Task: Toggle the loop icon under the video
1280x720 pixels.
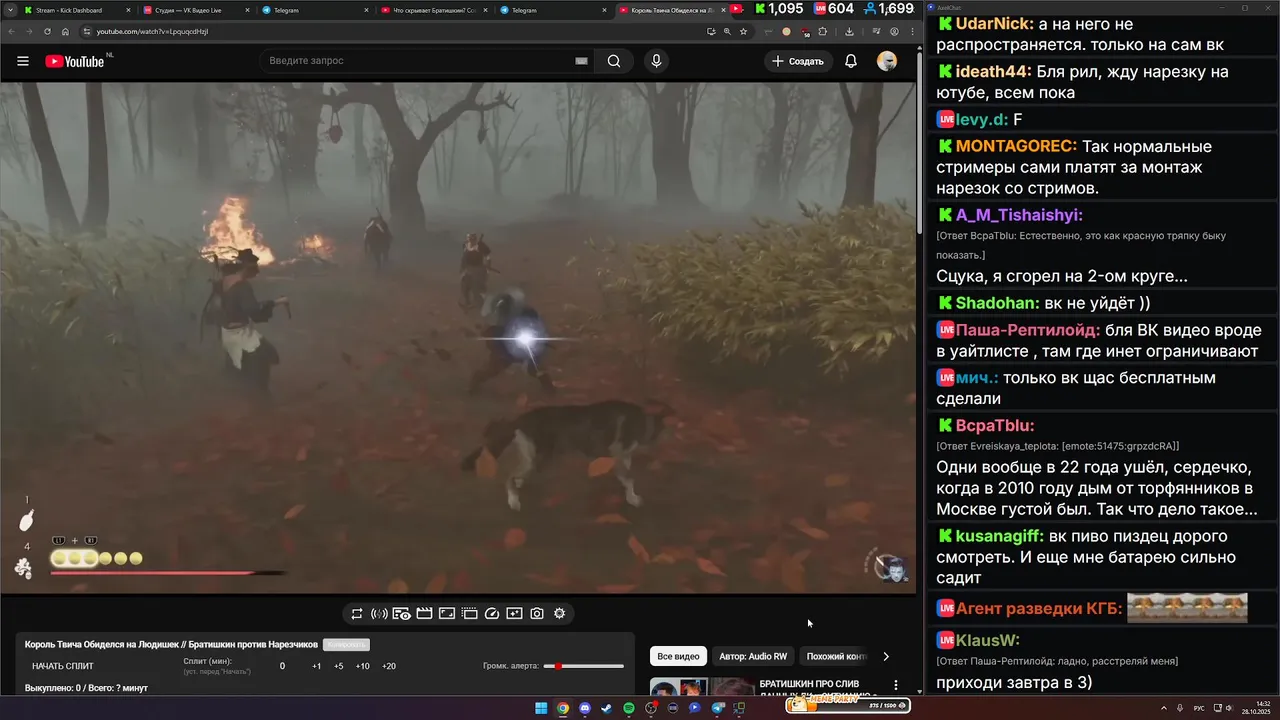Action: click(356, 614)
